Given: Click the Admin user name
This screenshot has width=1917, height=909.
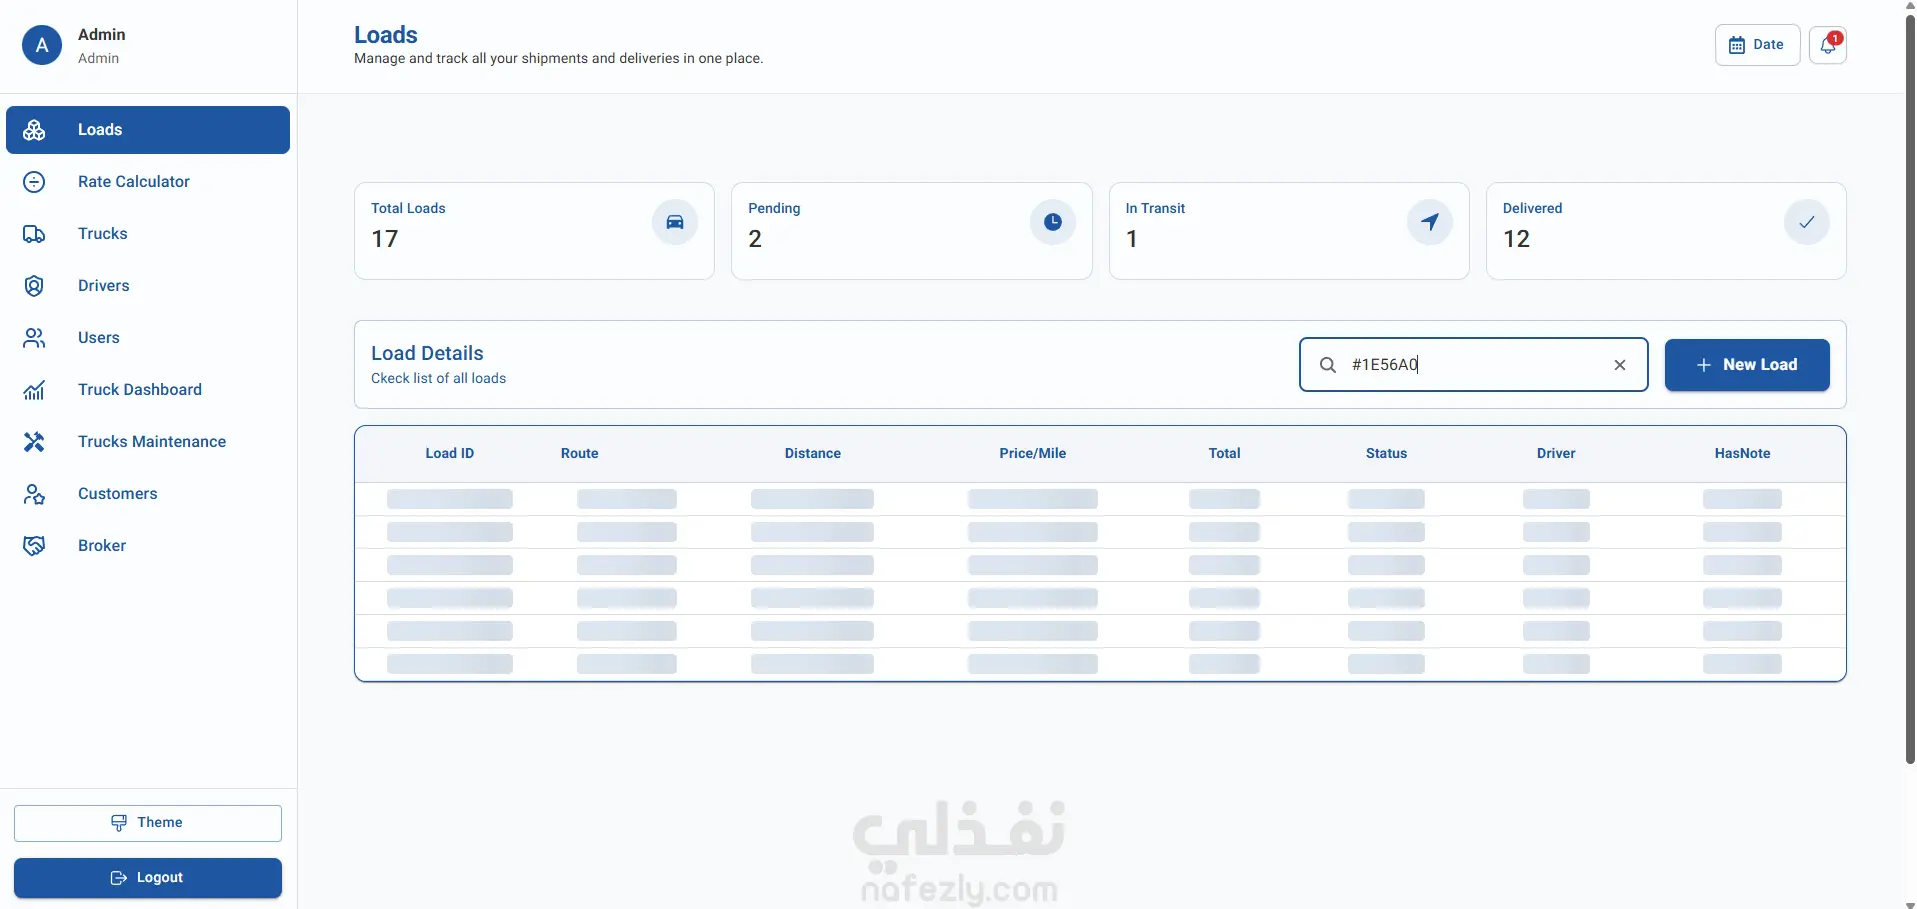Looking at the screenshot, I should click(x=102, y=35).
